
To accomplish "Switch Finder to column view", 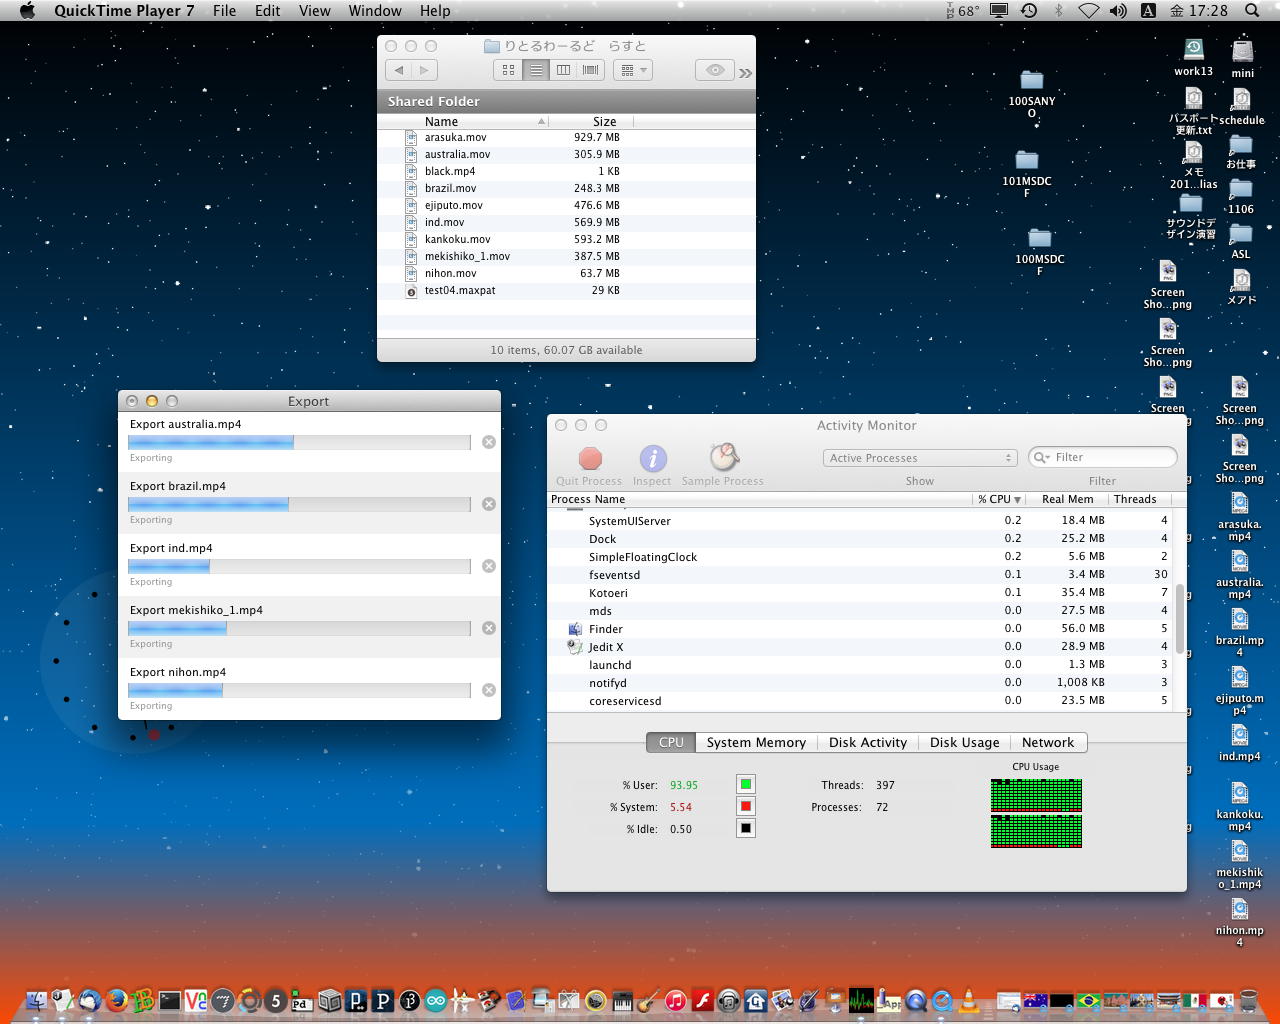I will (563, 70).
